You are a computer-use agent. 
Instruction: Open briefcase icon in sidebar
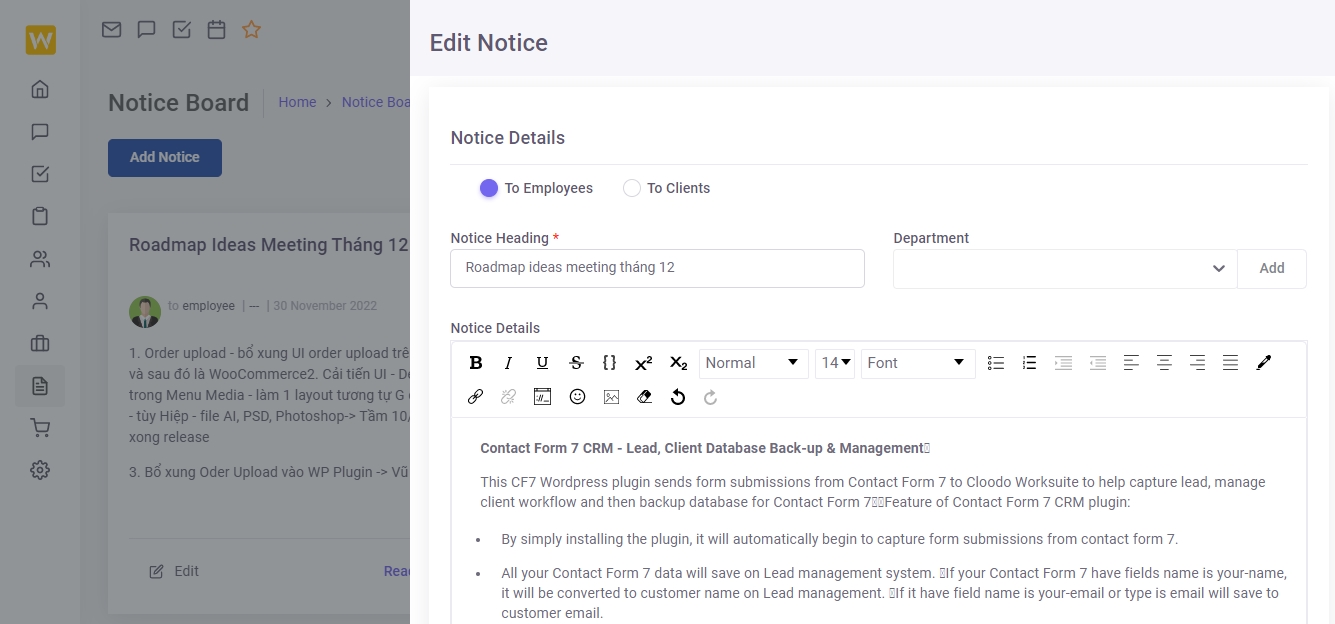(40, 344)
